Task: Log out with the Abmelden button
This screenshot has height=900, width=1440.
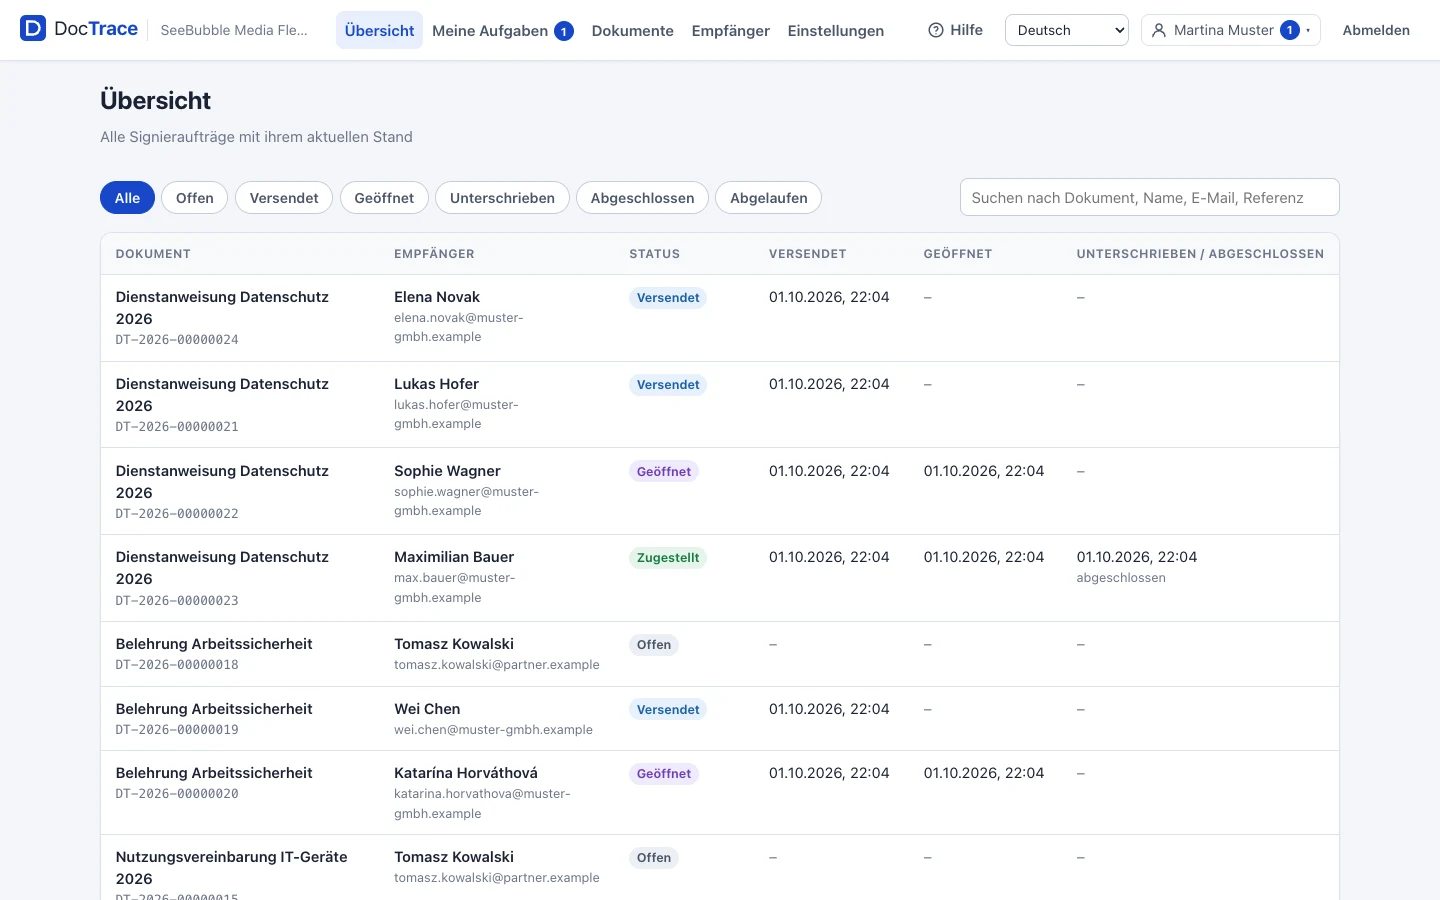Action: tap(1376, 30)
